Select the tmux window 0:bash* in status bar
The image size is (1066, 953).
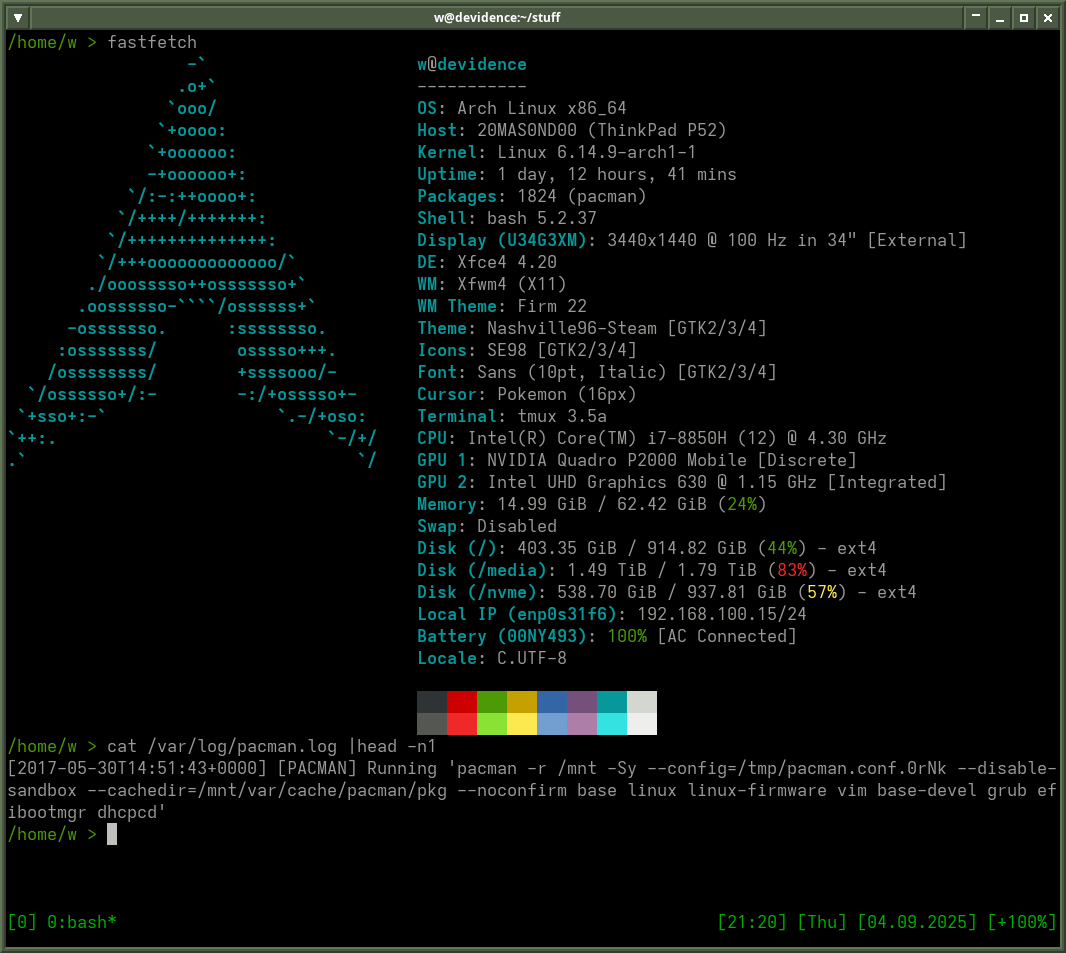coord(82,922)
